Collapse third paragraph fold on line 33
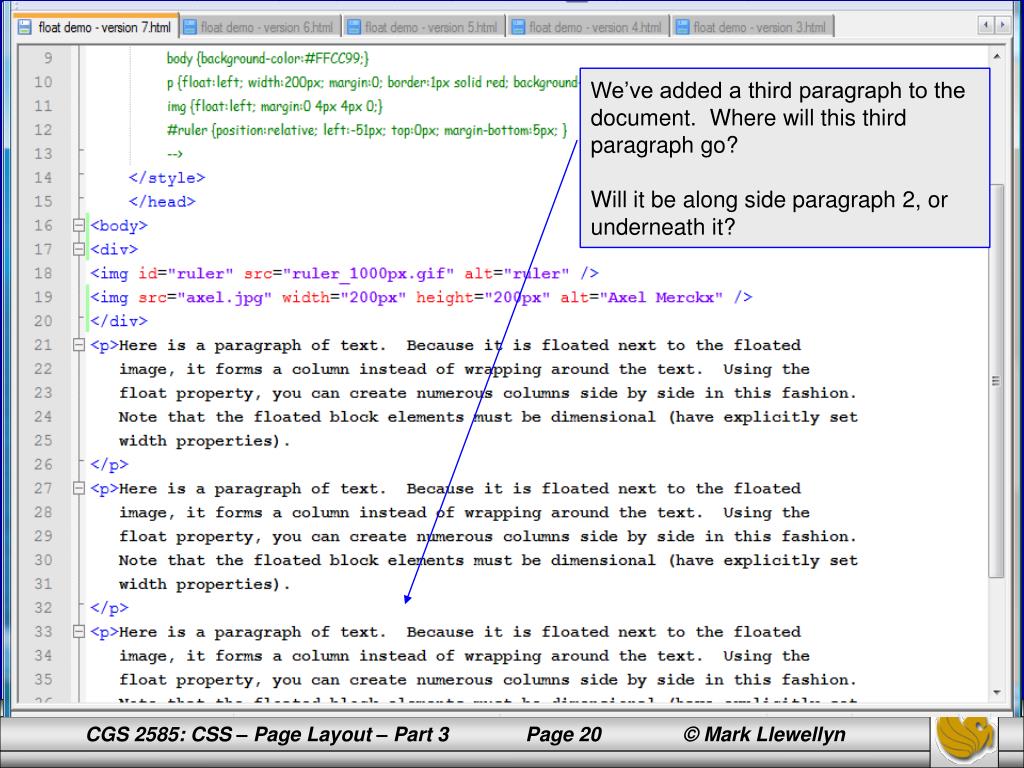1024x768 pixels. pyautogui.click(x=79, y=632)
